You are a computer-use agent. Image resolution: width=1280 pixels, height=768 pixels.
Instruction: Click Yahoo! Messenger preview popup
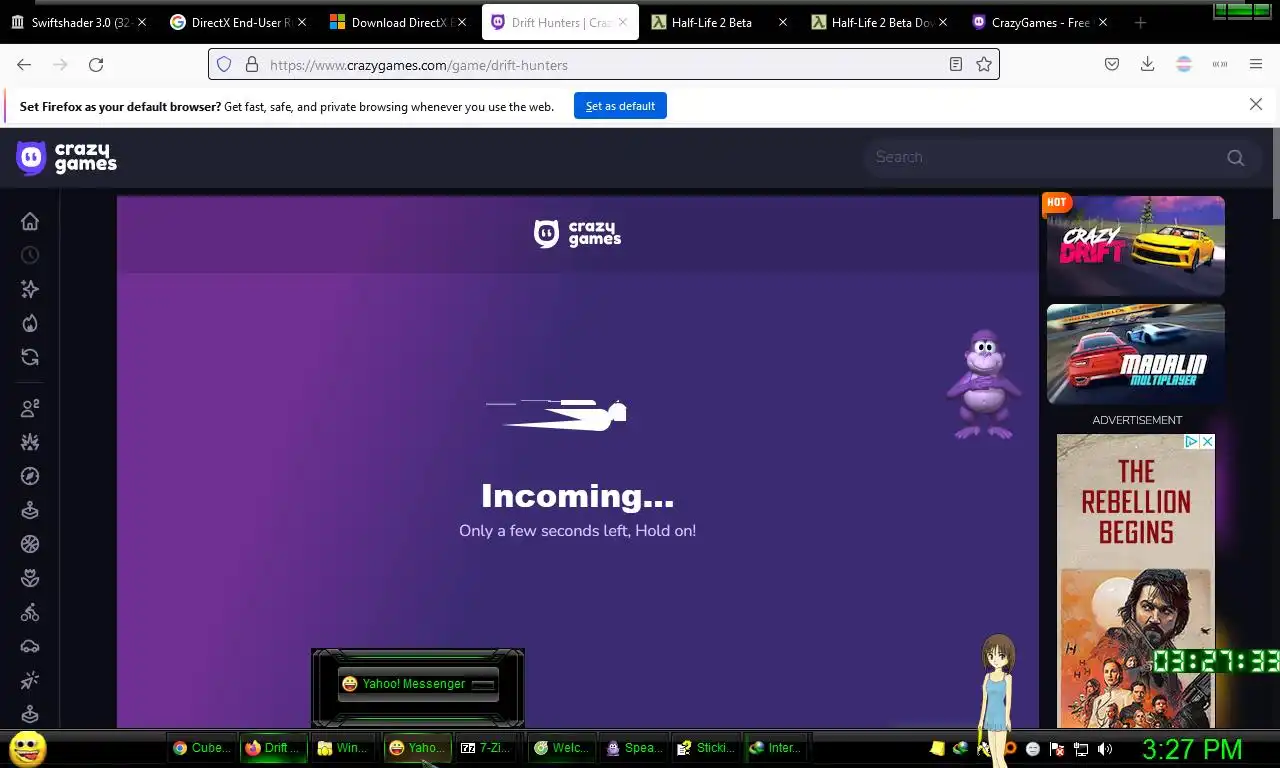pos(418,684)
